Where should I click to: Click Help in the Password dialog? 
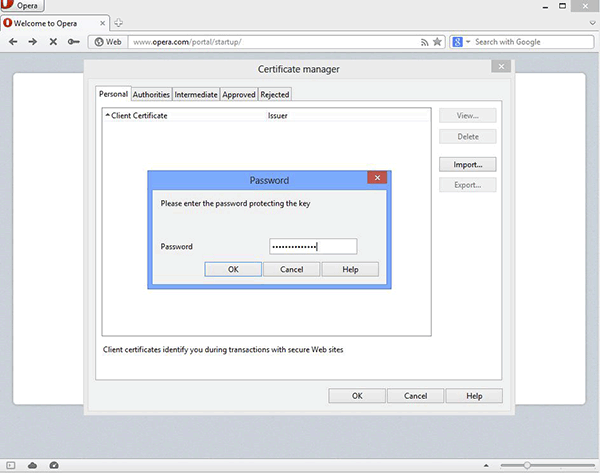tap(350, 269)
